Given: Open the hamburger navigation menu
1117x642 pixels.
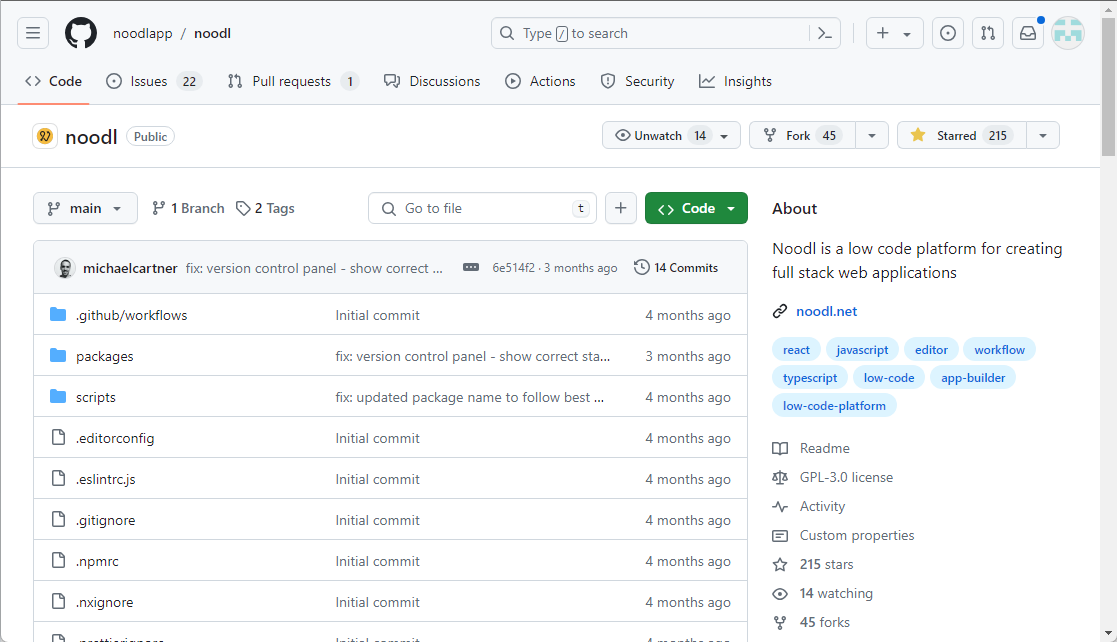Looking at the screenshot, I should tap(33, 33).
